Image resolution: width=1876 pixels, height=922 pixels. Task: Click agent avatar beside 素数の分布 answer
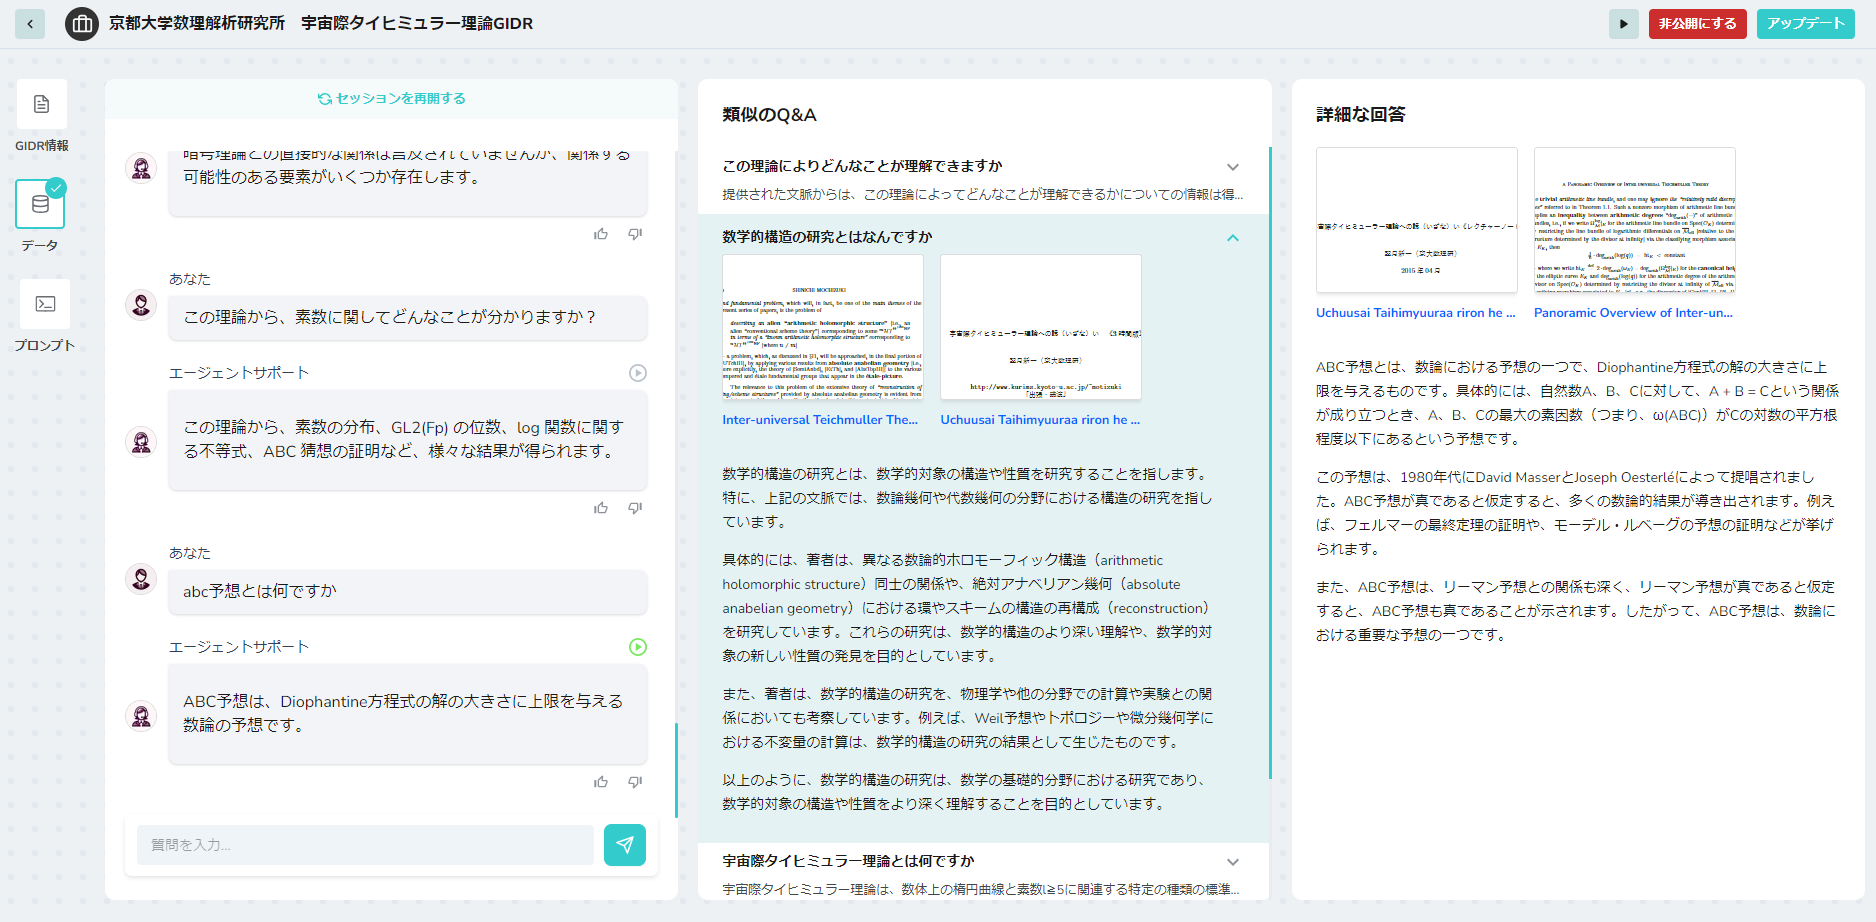[x=141, y=442]
